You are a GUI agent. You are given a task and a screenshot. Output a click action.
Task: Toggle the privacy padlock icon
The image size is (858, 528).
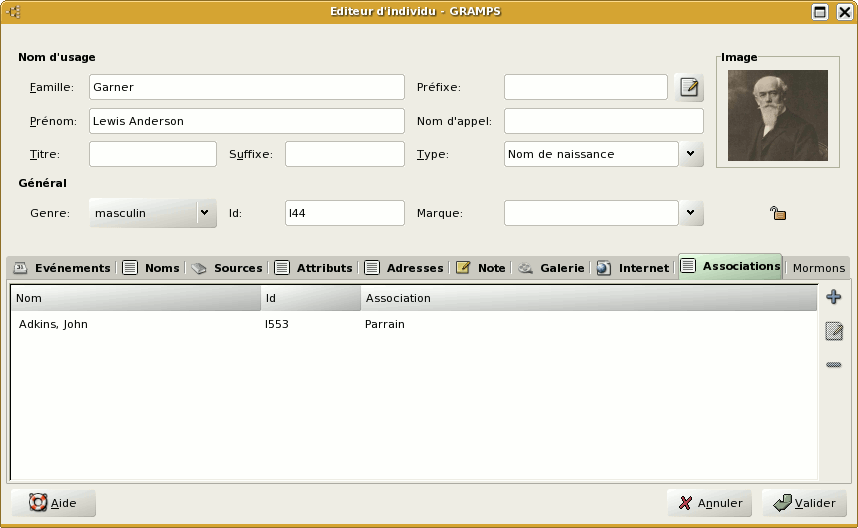click(777, 212)
